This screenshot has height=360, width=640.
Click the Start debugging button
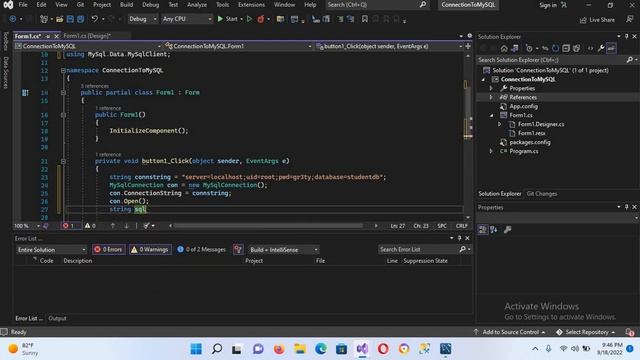(x=227, y=19)
